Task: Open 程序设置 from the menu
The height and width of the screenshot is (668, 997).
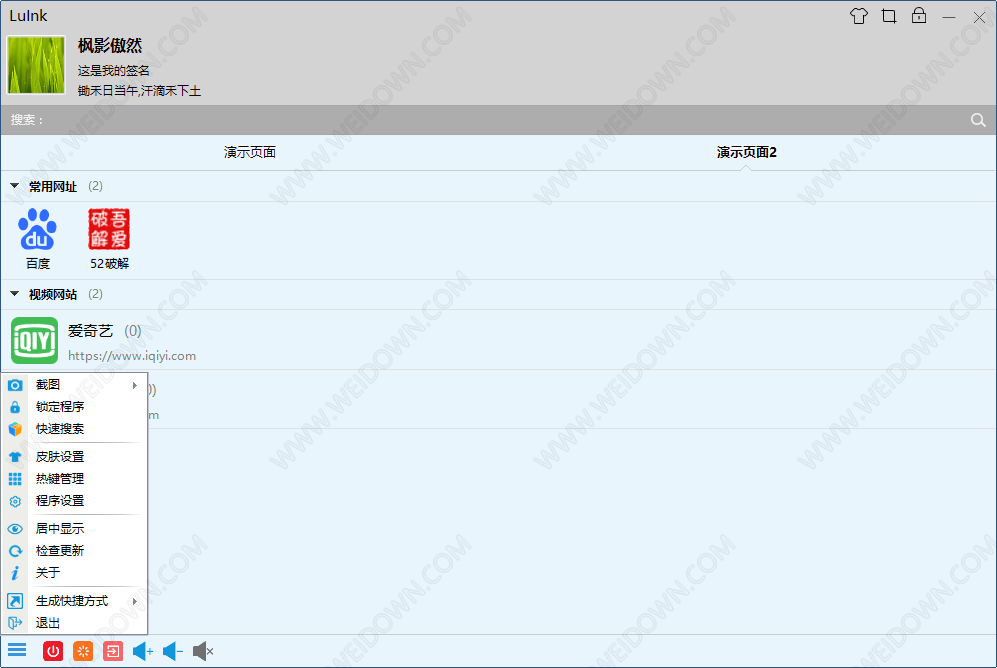Action: (x=74, y=501)
